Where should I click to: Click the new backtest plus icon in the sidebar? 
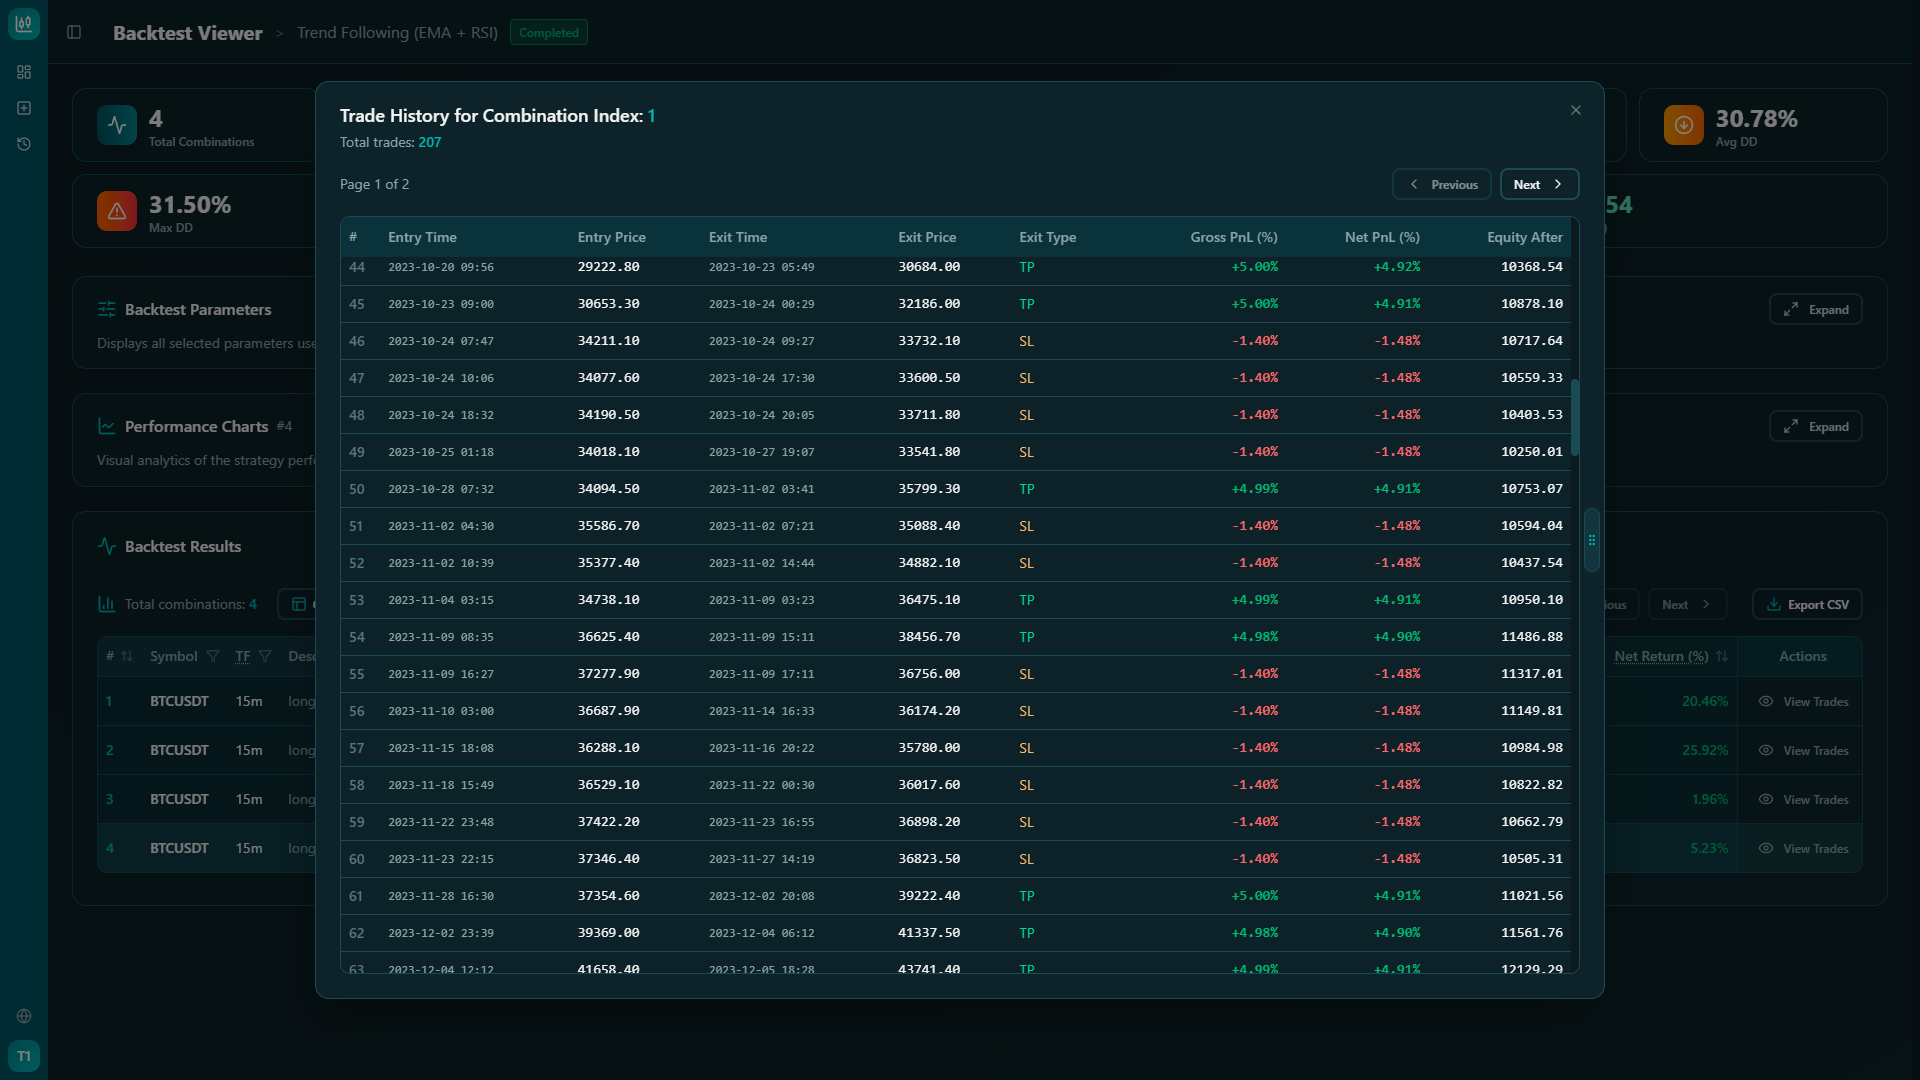pos(24,108)
